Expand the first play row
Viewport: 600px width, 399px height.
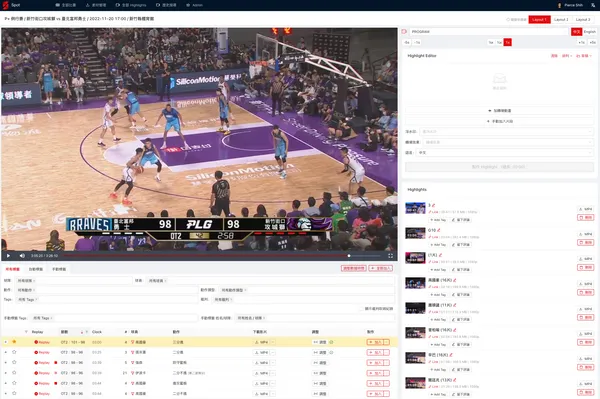pyautogui.click(x=6, y=342)
